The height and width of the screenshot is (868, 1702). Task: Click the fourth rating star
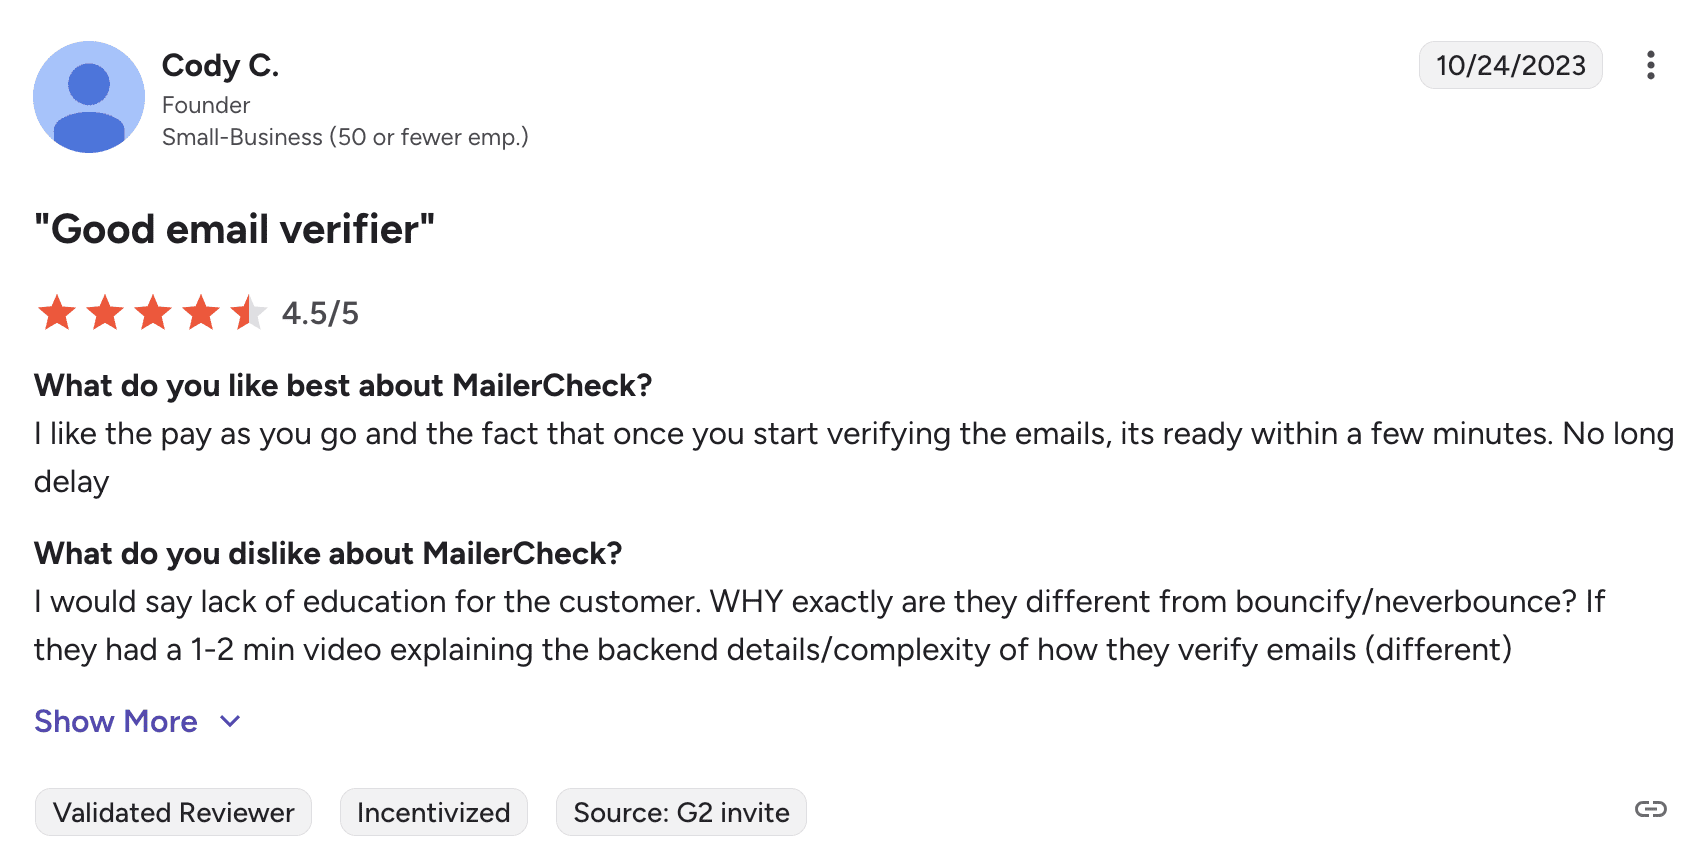pos(201,313)
